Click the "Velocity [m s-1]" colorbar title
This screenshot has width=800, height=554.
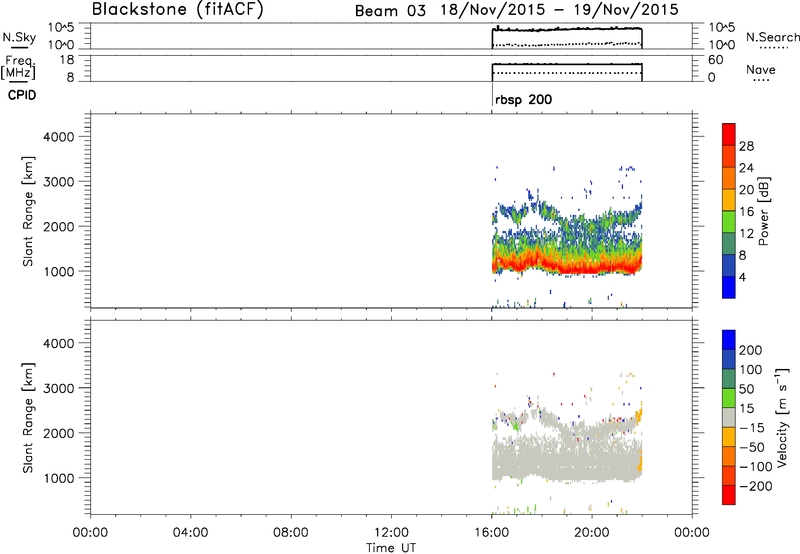(782, 418)
